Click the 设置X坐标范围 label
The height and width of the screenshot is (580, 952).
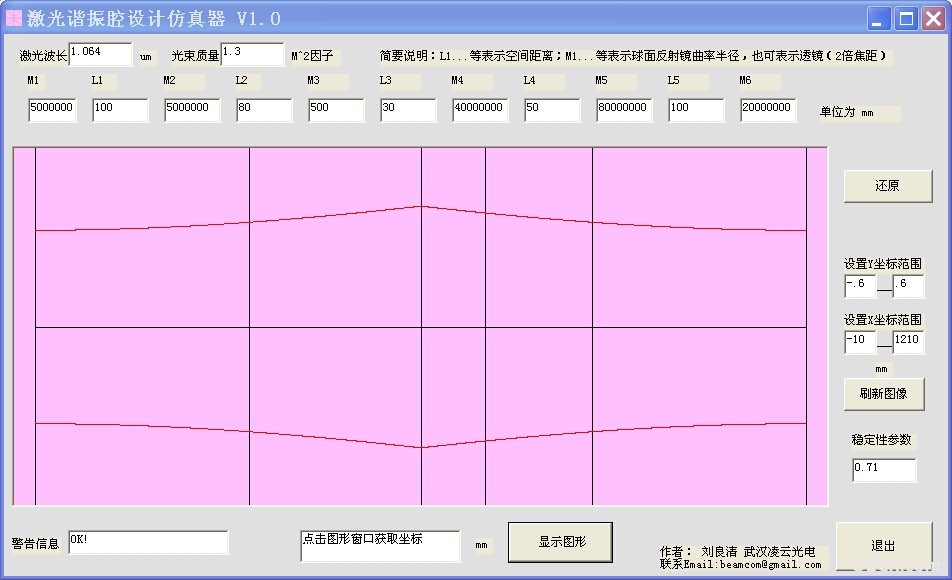coord(883,319)
